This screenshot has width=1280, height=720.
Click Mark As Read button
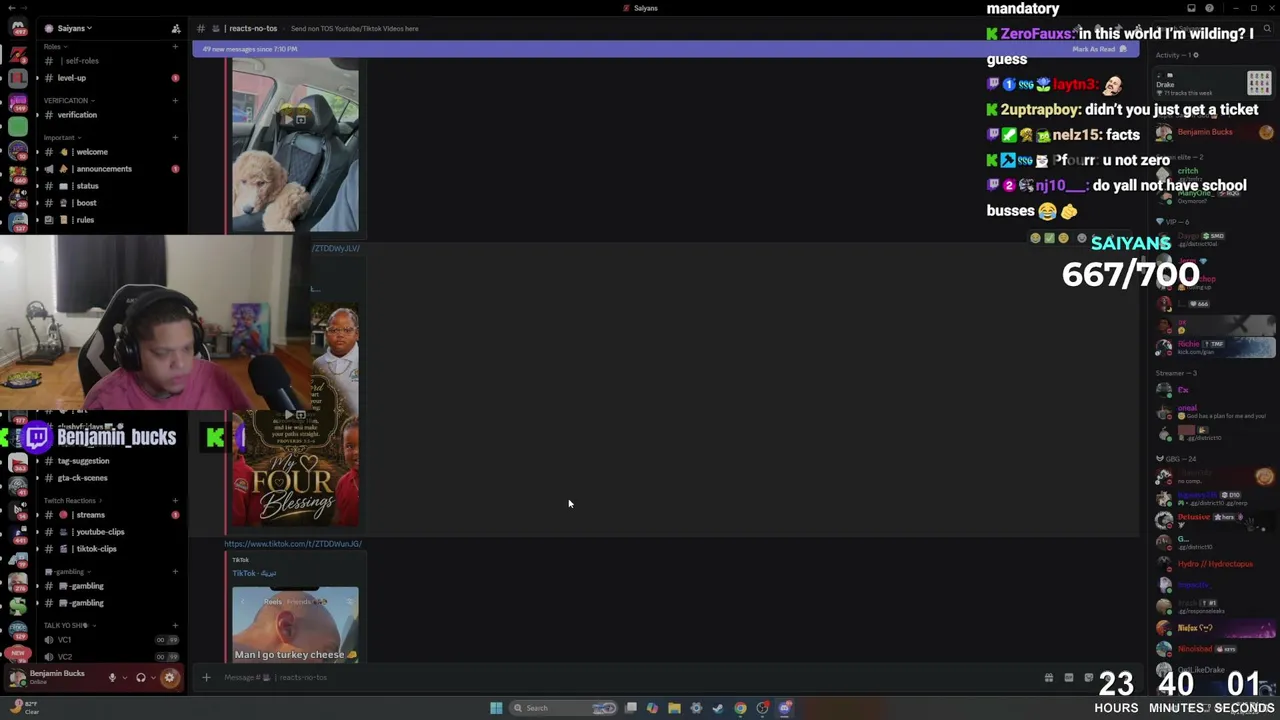click(1099, 49)
